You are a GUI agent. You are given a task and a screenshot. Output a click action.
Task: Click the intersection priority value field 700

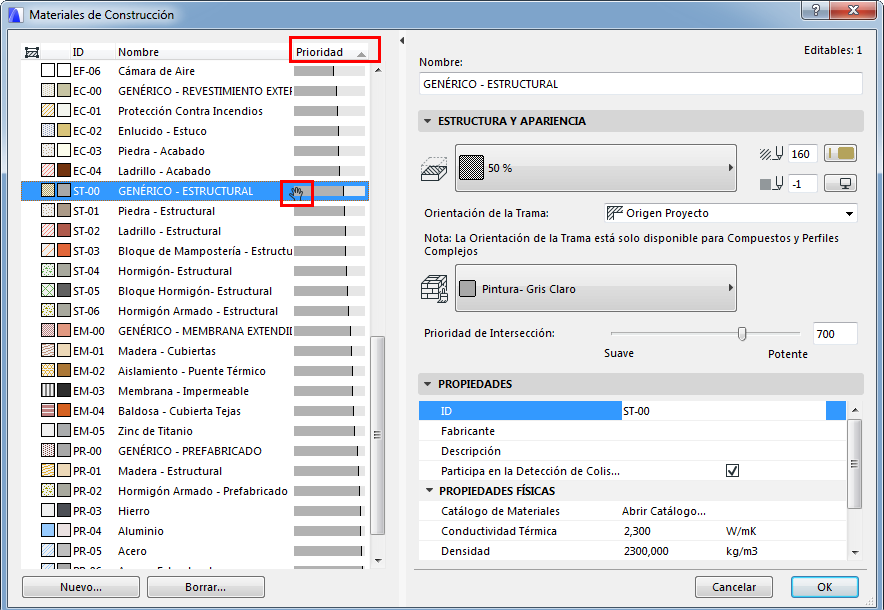(x=835, y=334)
